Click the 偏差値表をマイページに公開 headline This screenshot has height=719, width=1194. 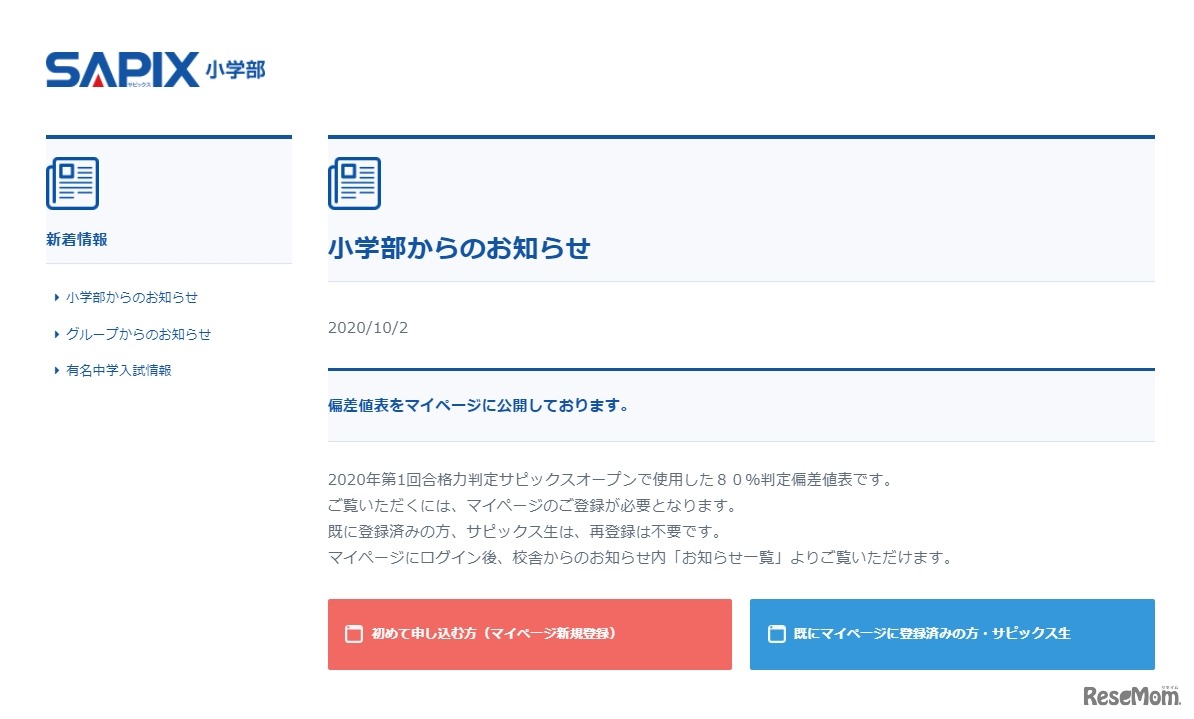(478, 405)
